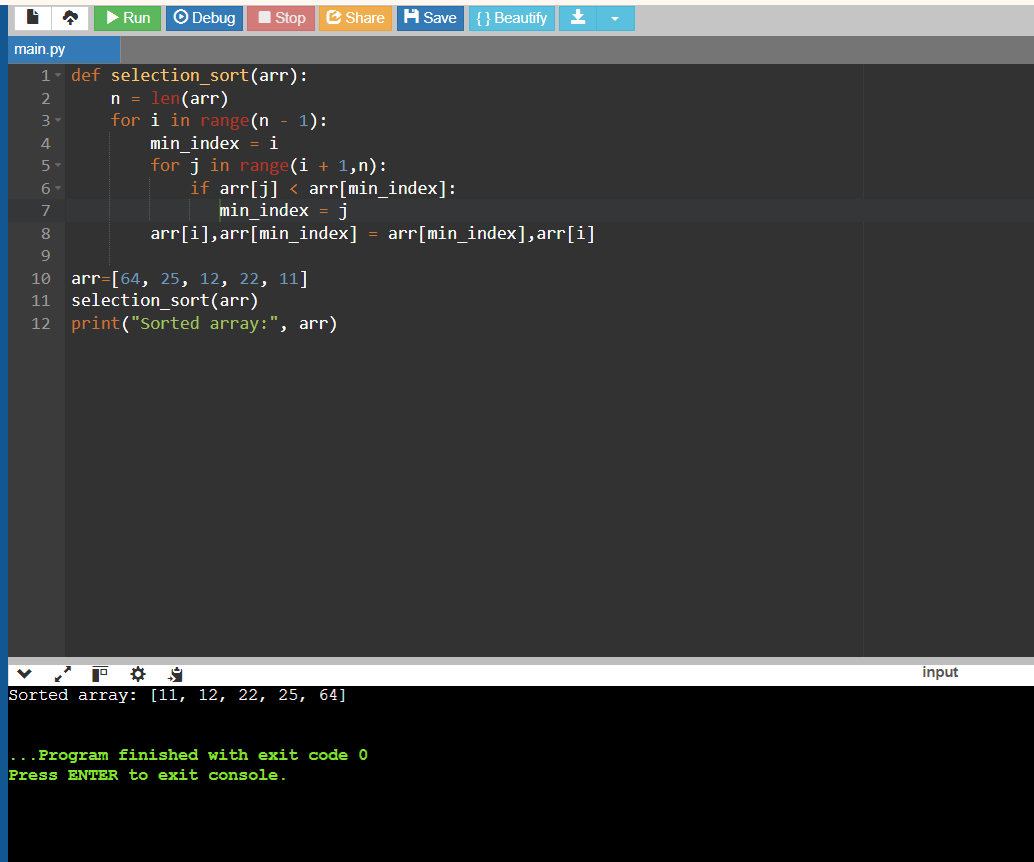This screenshot has height=862, width=1034.
Task: Click the if condition on line 6
Action: [x=322, y=189]
